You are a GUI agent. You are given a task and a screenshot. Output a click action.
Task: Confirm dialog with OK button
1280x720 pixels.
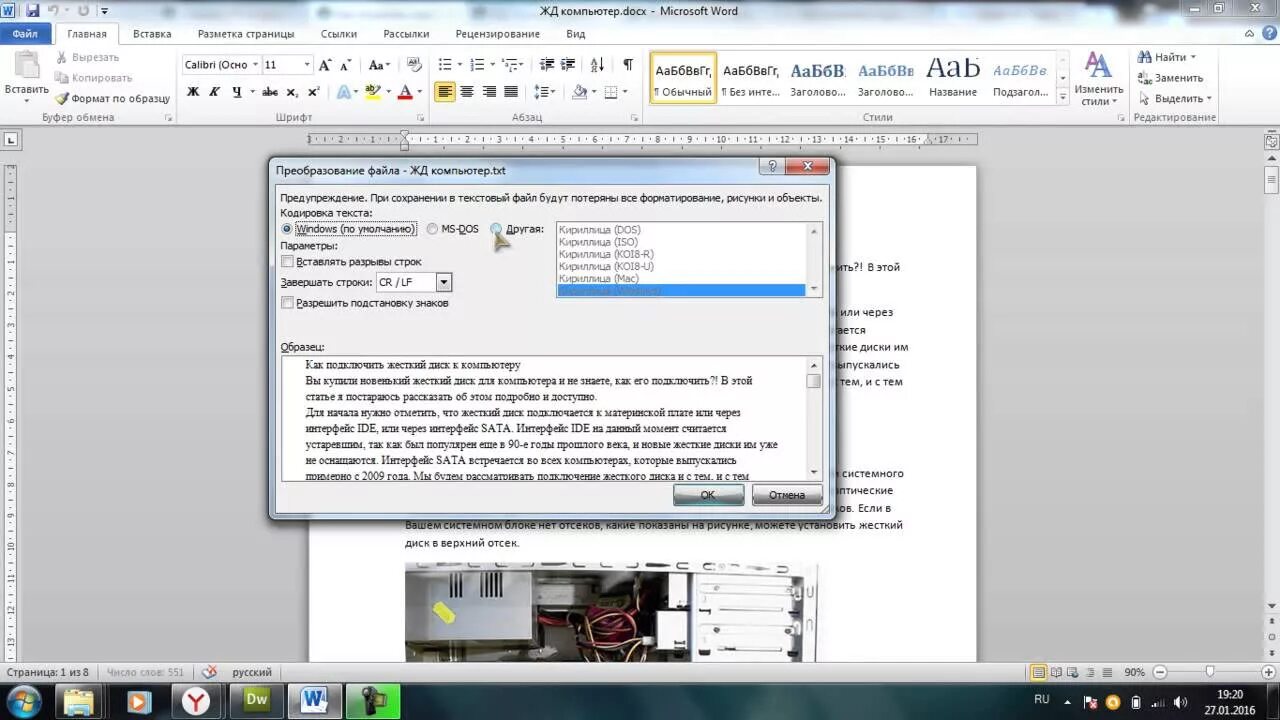tap(707, 495)
